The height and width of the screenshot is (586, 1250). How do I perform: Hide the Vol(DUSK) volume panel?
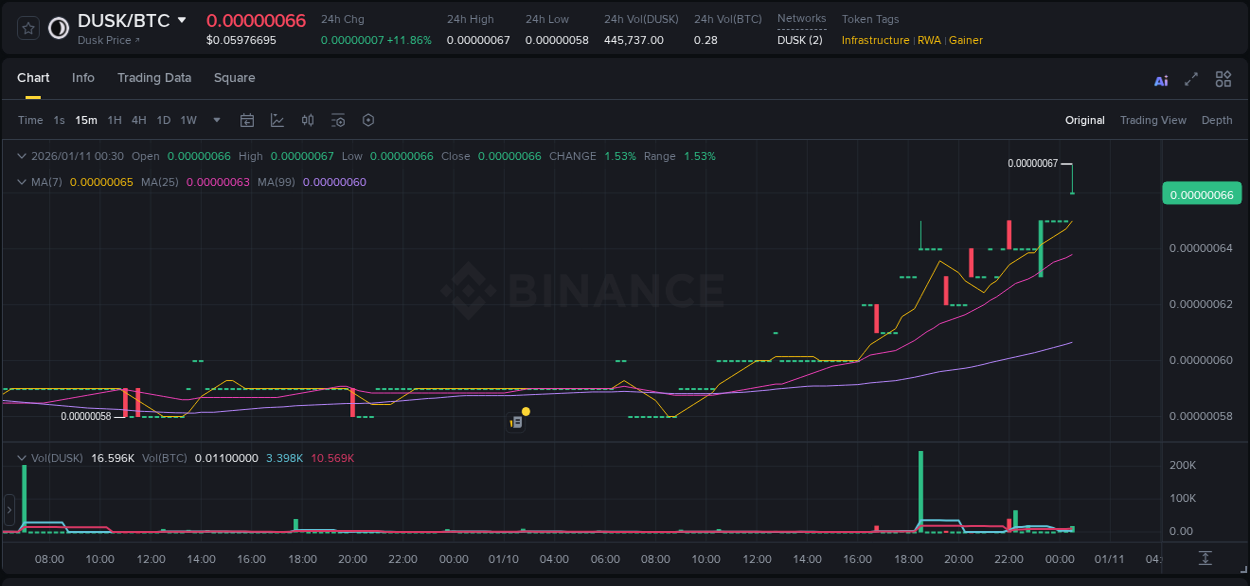[22, 457]
